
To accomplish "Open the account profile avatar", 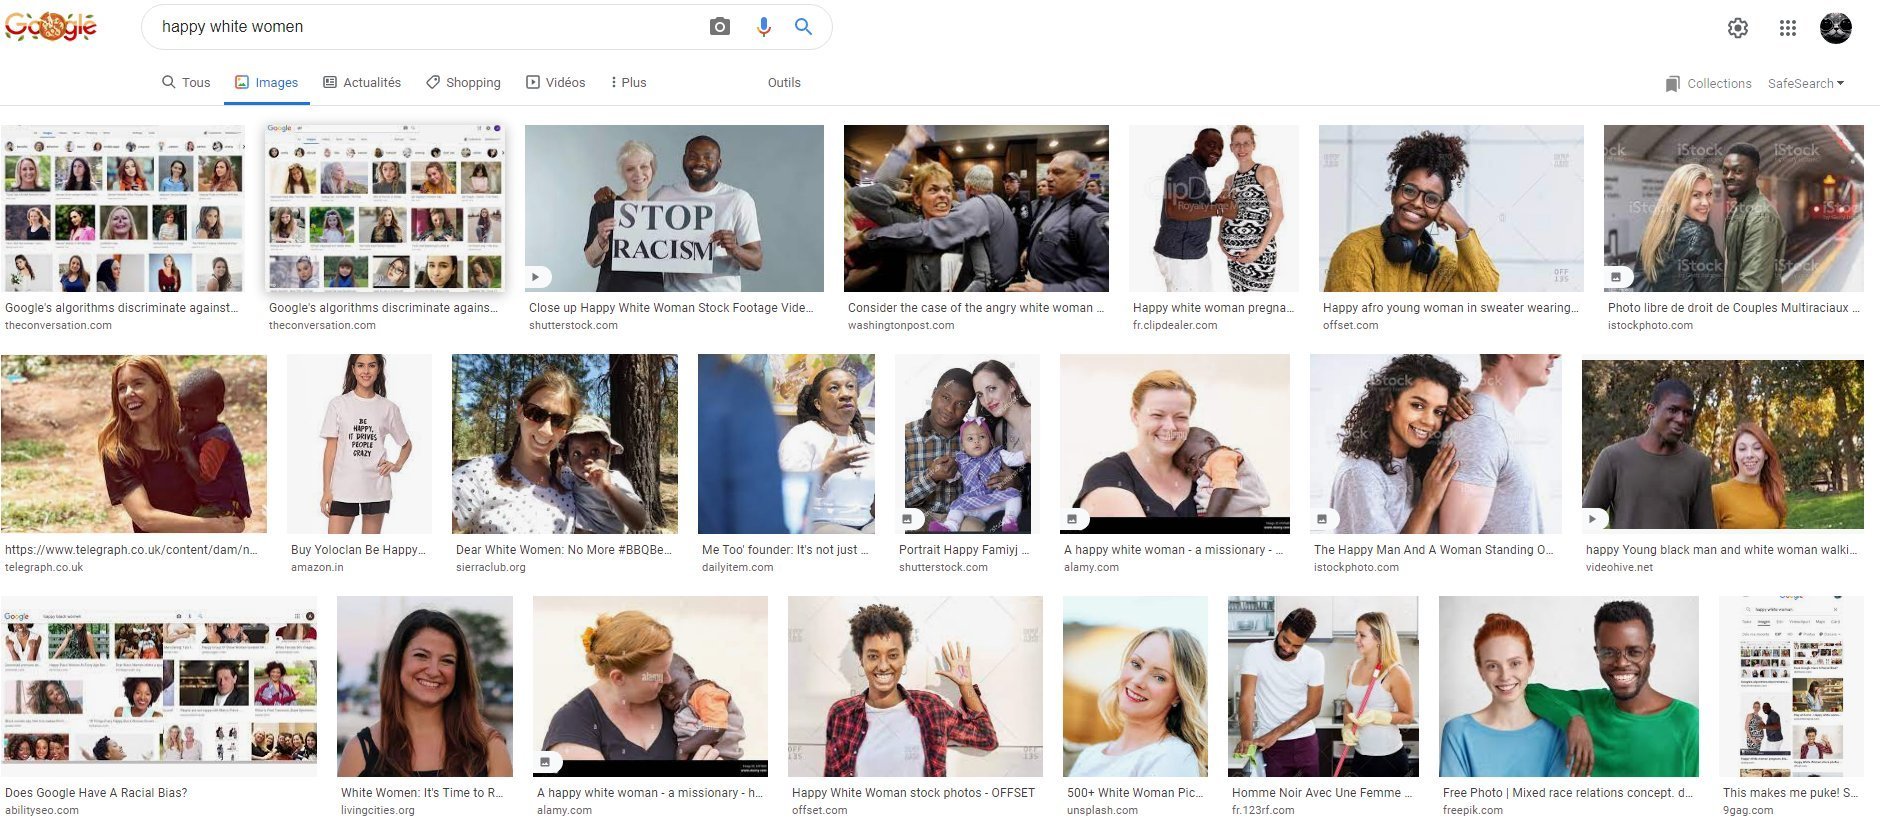I will [1836, 28].
